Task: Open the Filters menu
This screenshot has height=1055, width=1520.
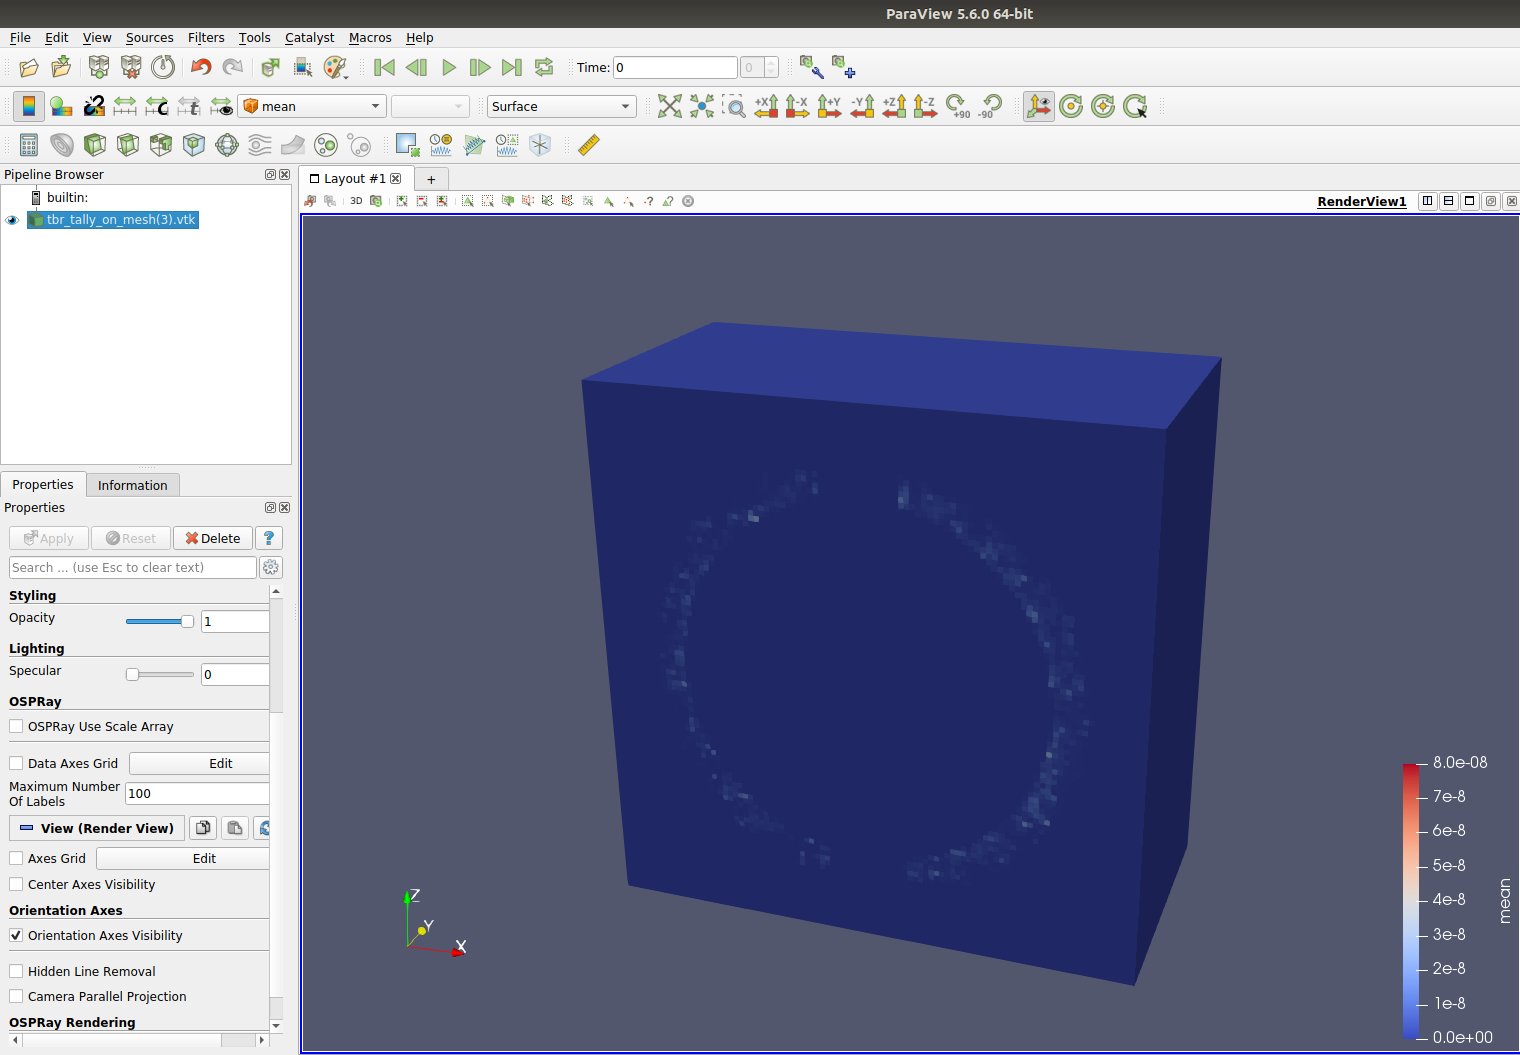Action: (206, 37)
